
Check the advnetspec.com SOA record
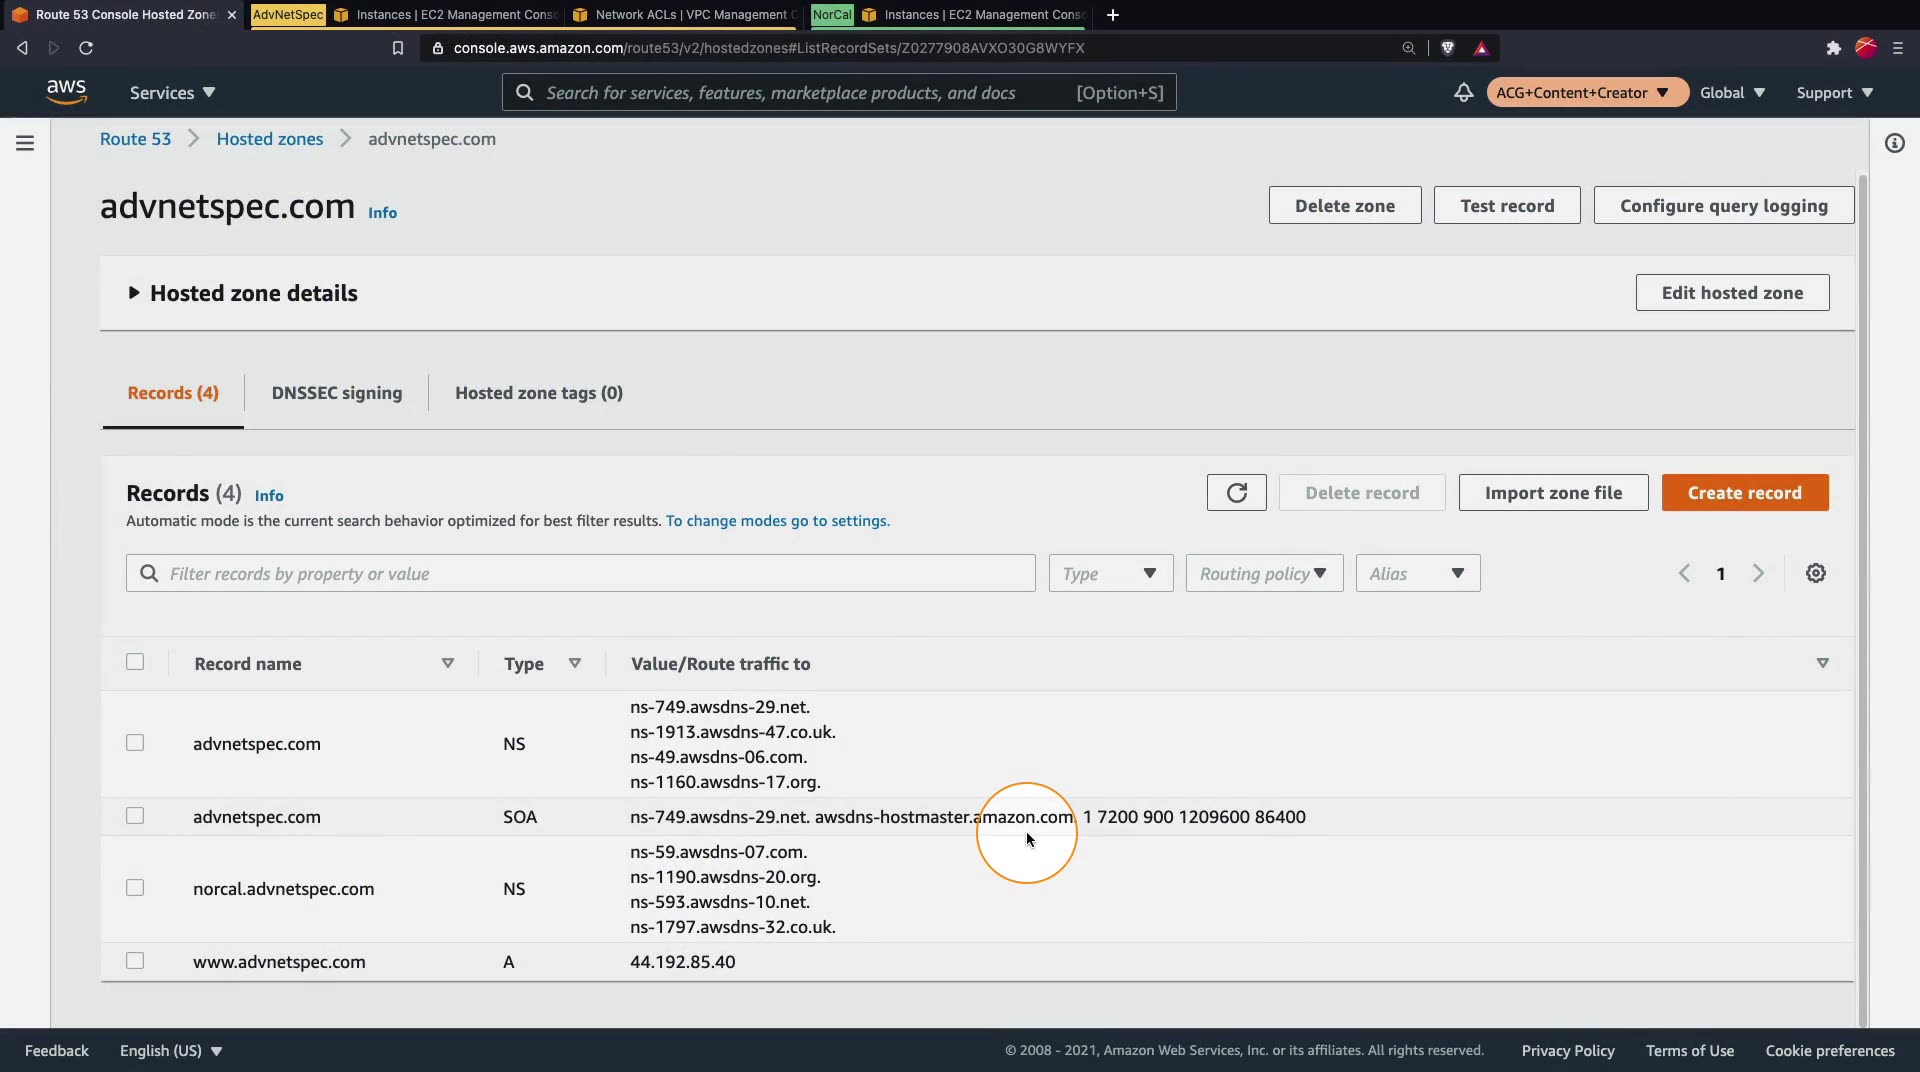[135, 816]
